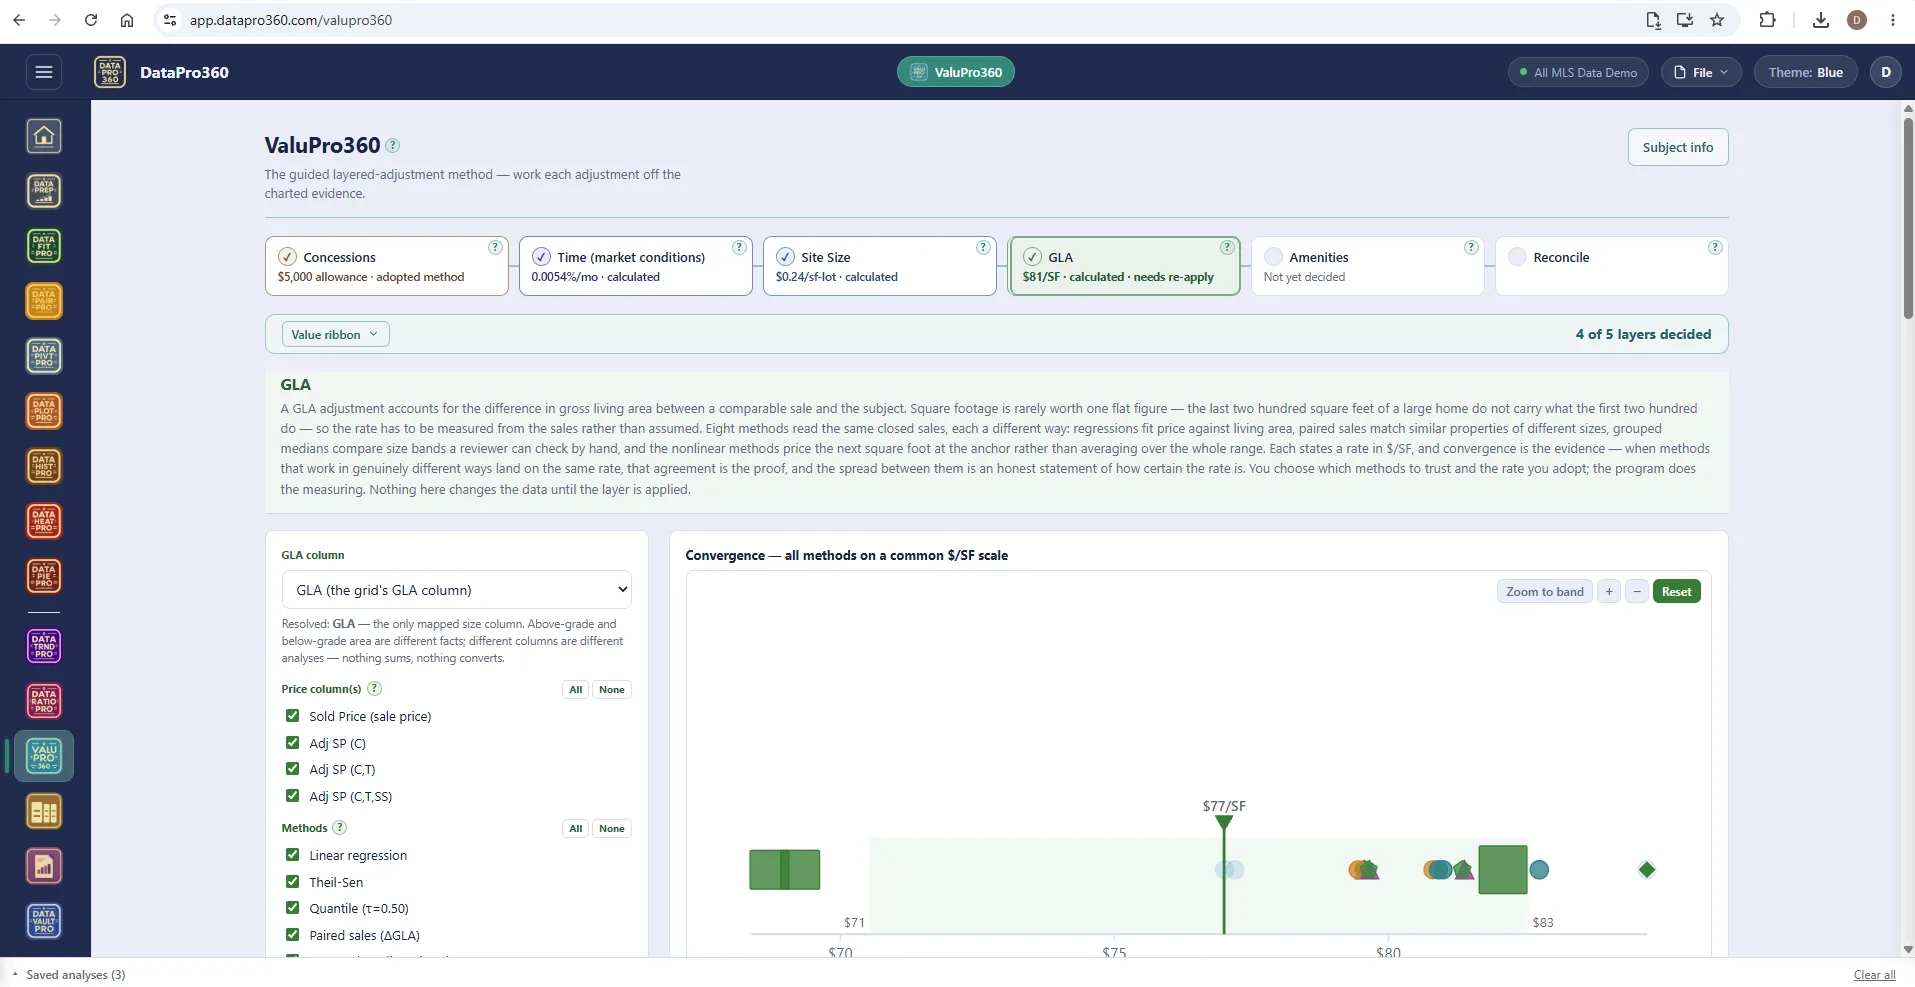Click the Reset chart button
The image size is (1915, 987).
point(1676,591)
